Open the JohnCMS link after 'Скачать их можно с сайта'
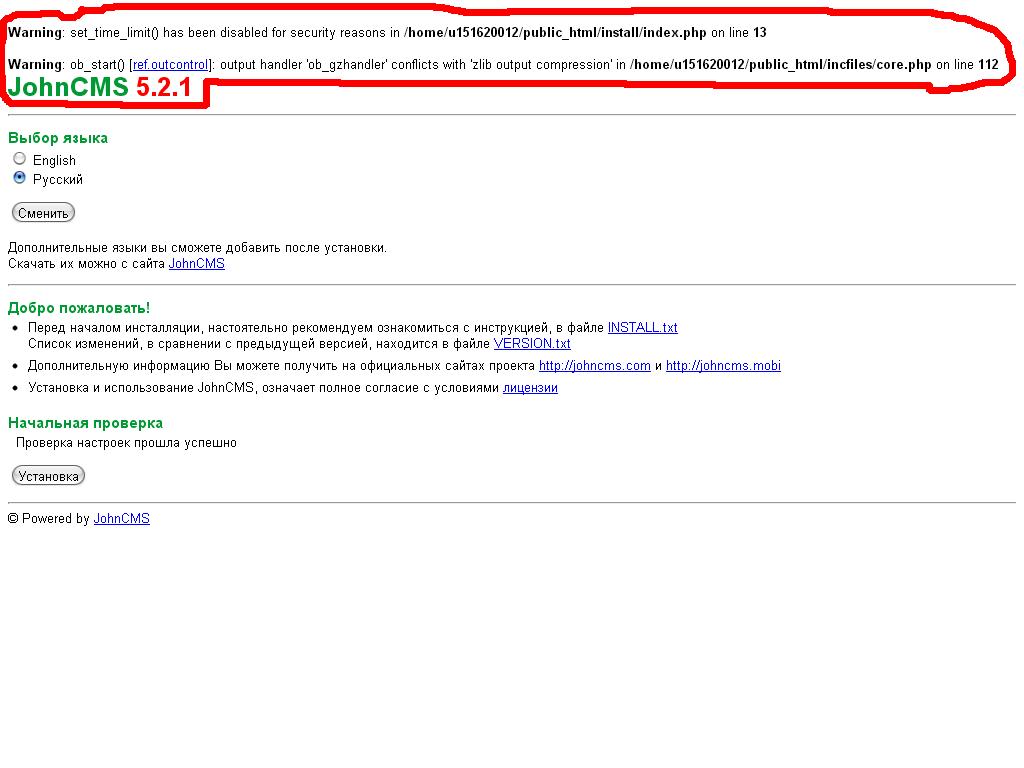The height and width of the screenshot is (768, 1024). [x=197, y=264]
